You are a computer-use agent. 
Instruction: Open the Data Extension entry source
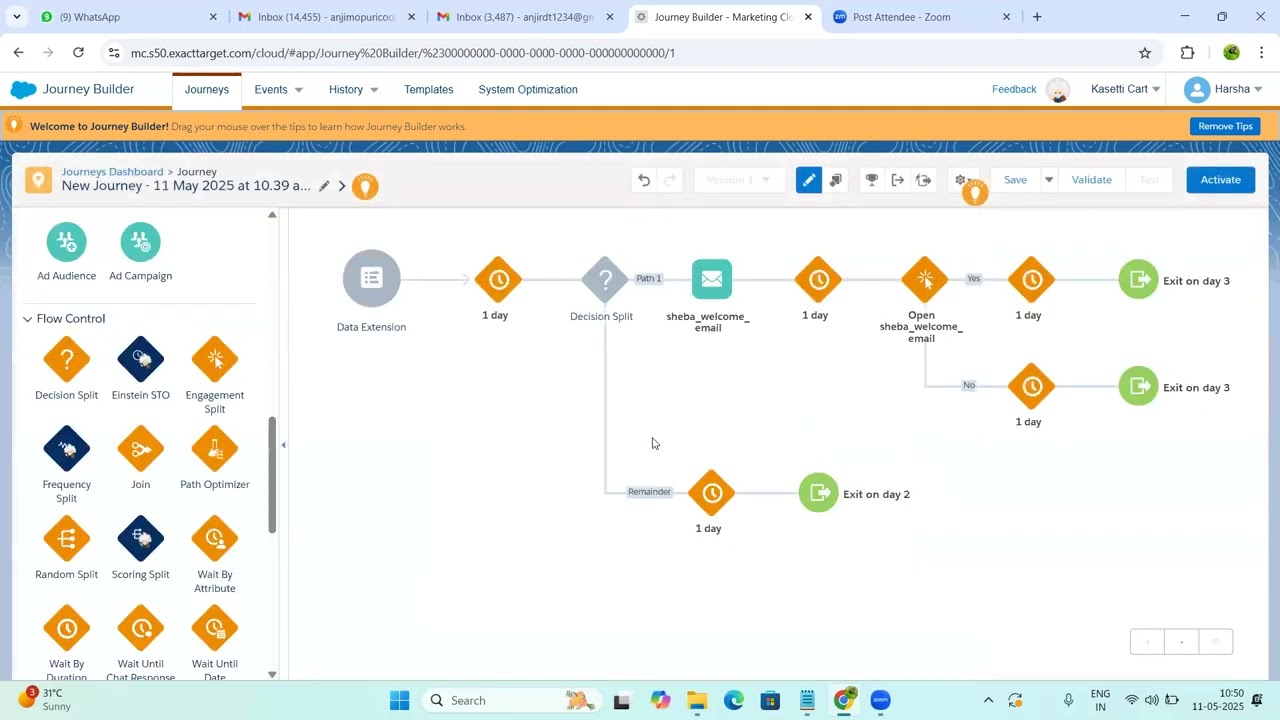pos(372,278)
